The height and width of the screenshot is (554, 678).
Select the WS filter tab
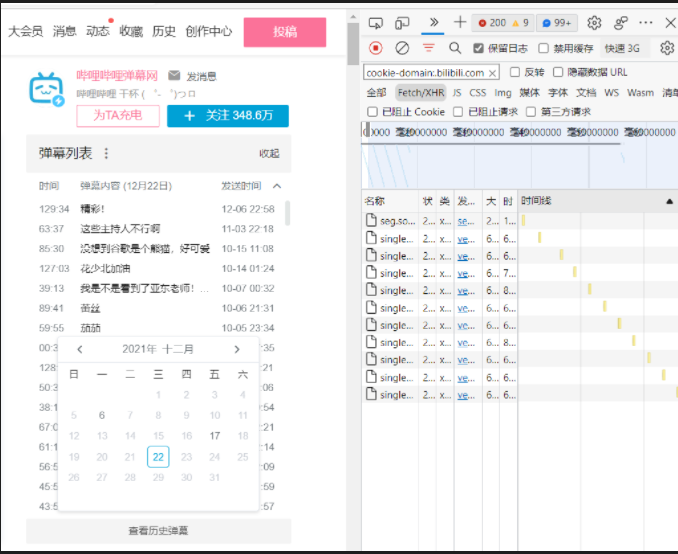point(611,93)
